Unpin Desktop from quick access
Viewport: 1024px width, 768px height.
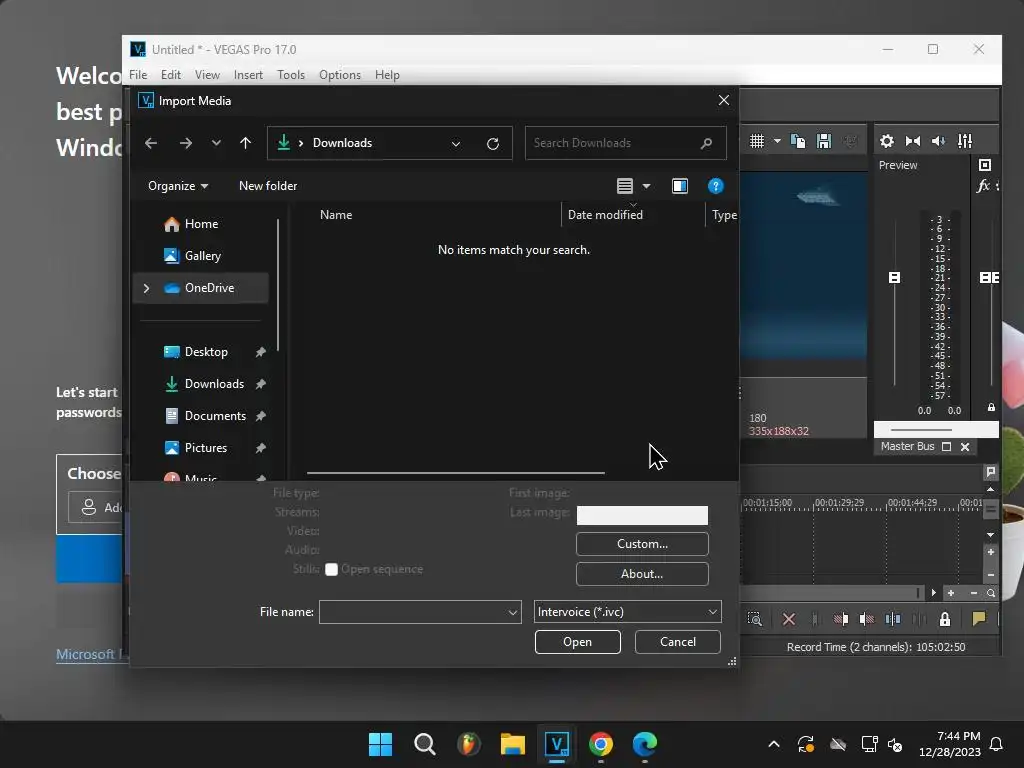coord(261,352)
